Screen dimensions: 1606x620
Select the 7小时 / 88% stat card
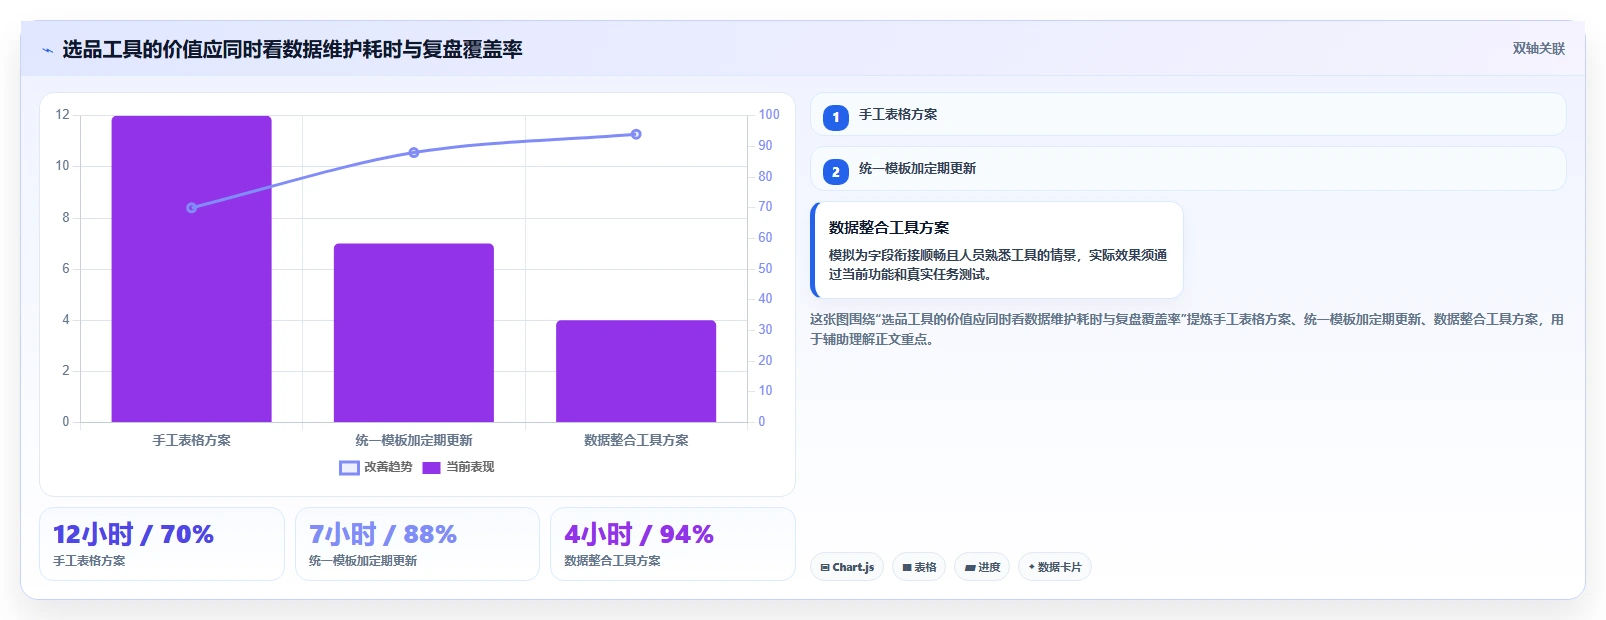[x=417, y=544]
